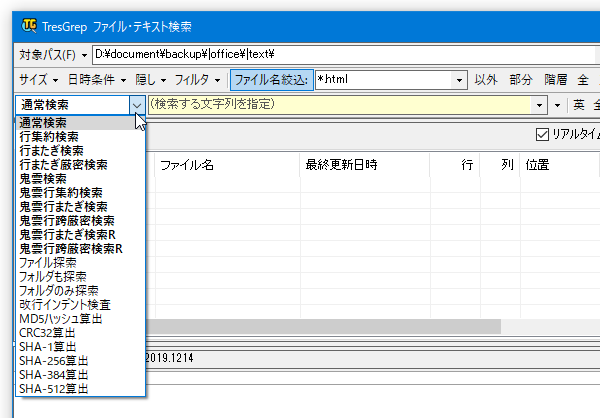Open the フィルタ dropdown menu

click(x=197, y=80)
